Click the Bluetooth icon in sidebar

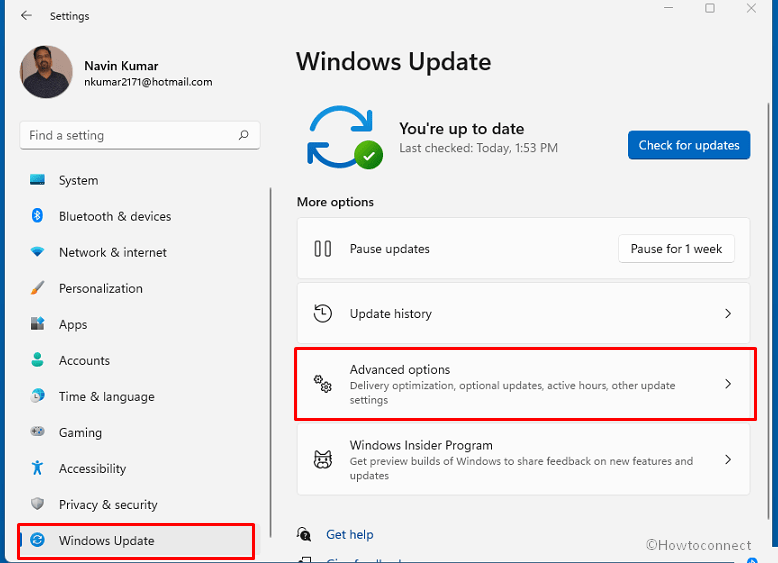[x=37, y=216]
